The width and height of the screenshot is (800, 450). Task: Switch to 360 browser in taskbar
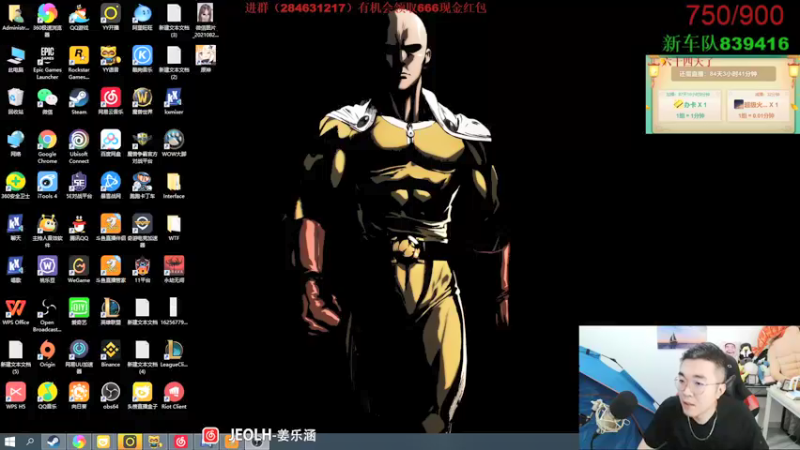(79, 442)
